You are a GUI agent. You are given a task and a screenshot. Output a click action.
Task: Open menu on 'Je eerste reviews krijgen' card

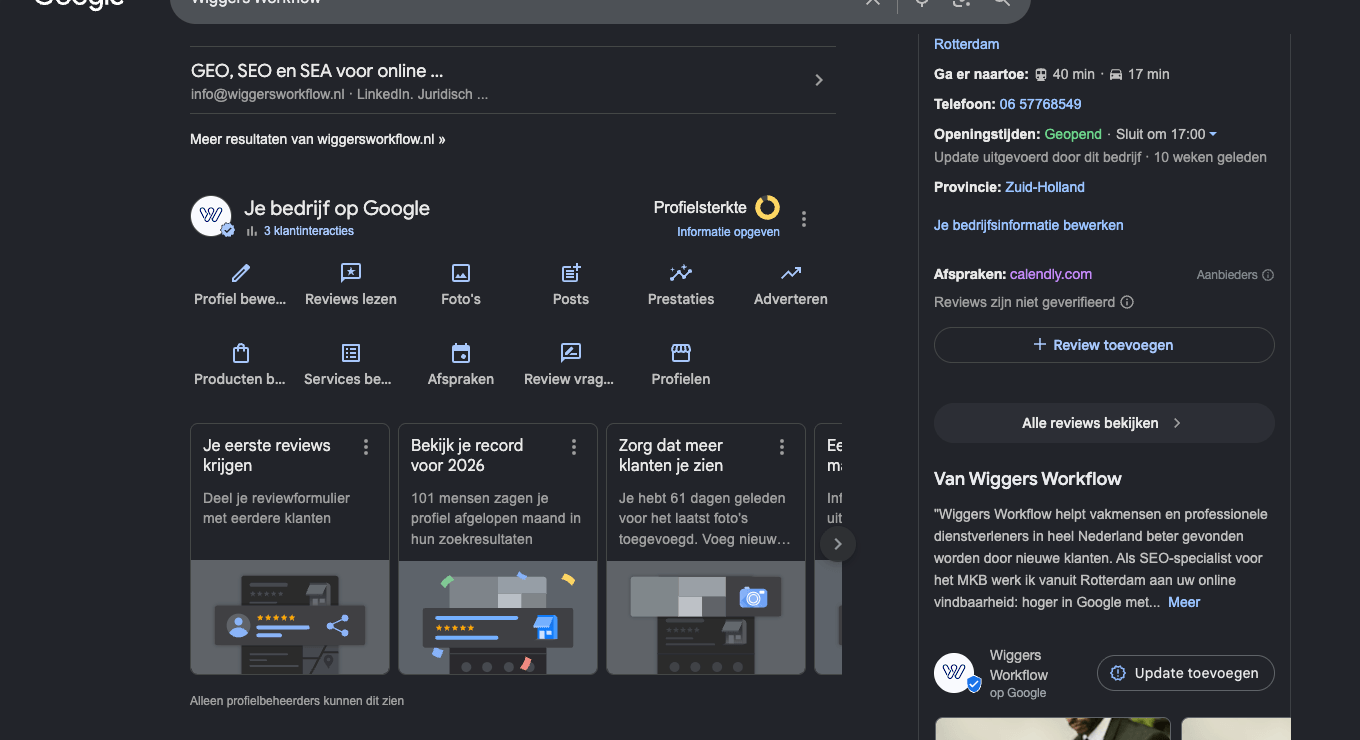pyautogui.click(x=366, y=447)
